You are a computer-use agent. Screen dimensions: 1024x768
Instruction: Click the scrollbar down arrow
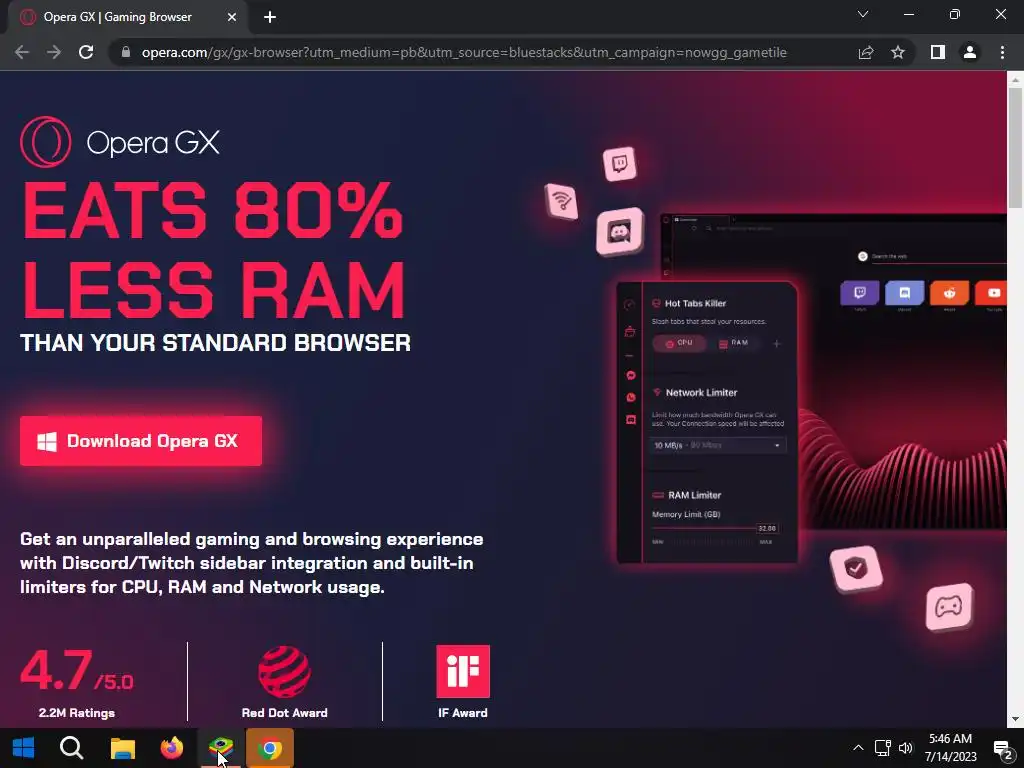(1015, 720)
